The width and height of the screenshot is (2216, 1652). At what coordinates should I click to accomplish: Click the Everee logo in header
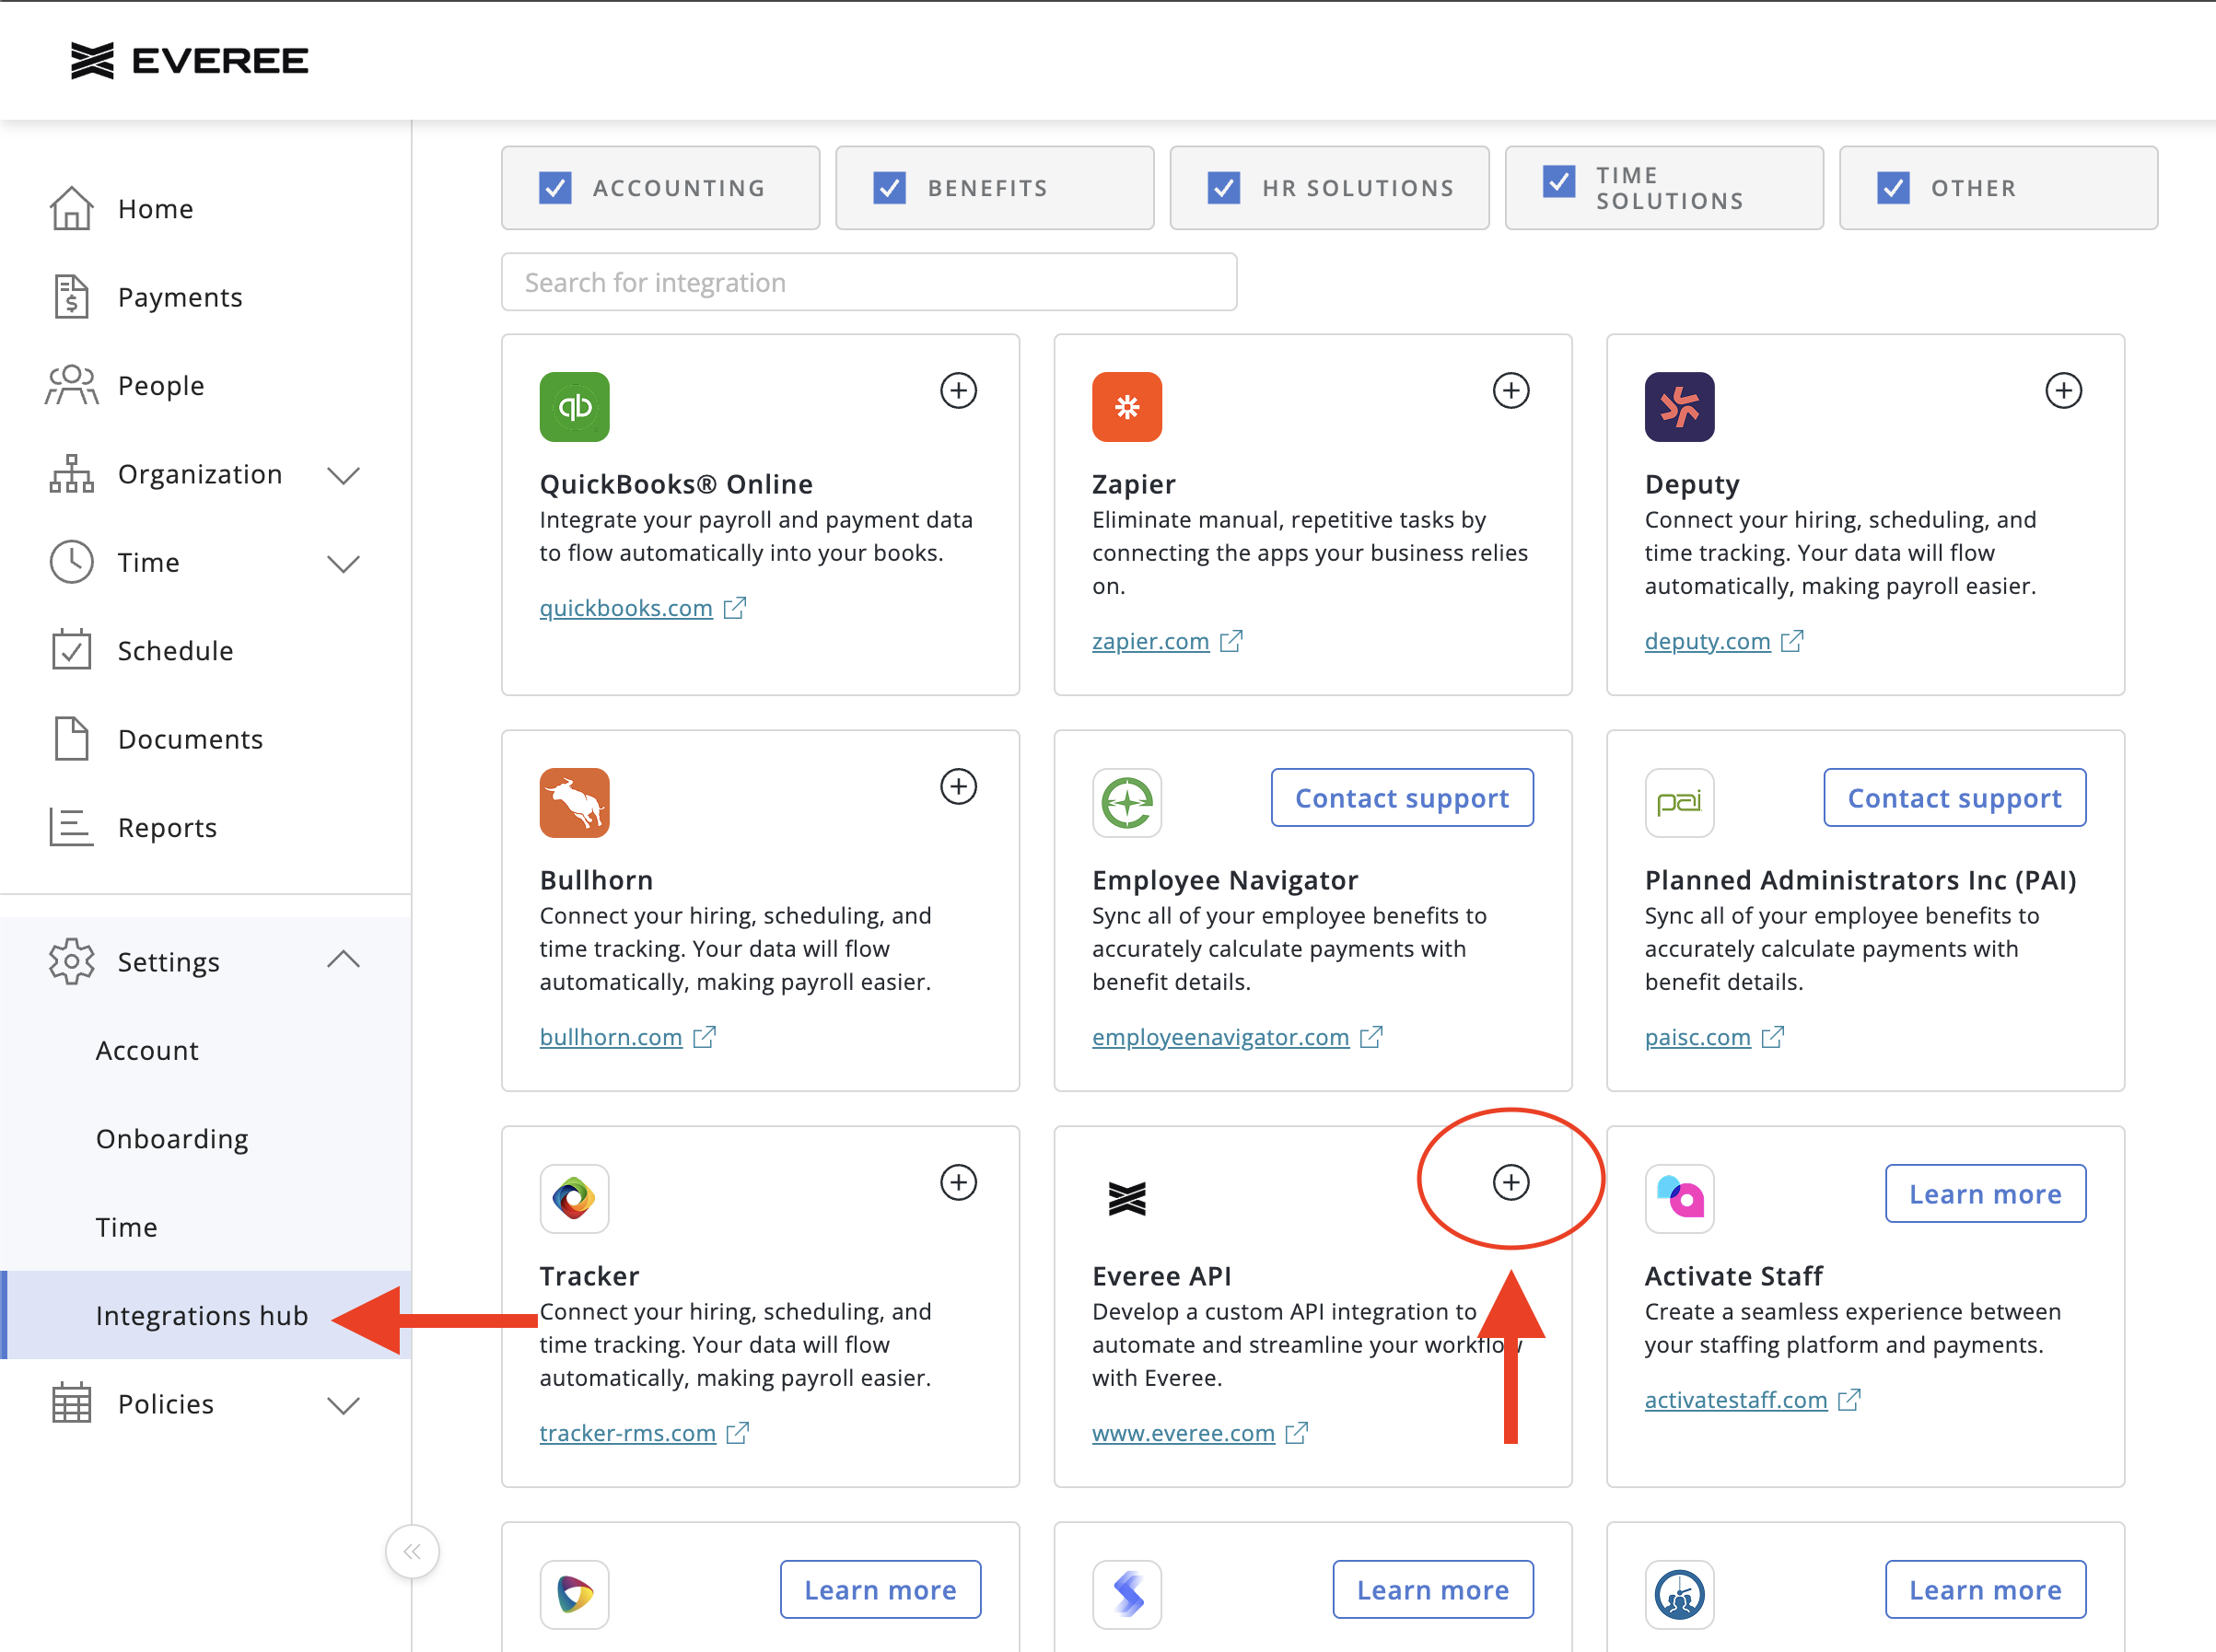190,61
